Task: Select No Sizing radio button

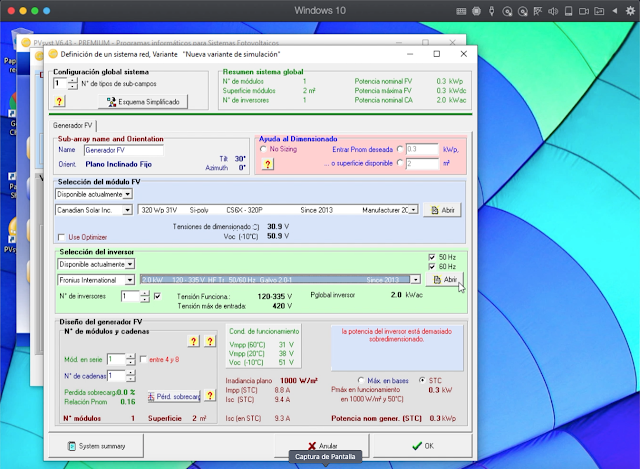Action: (263, 149)
